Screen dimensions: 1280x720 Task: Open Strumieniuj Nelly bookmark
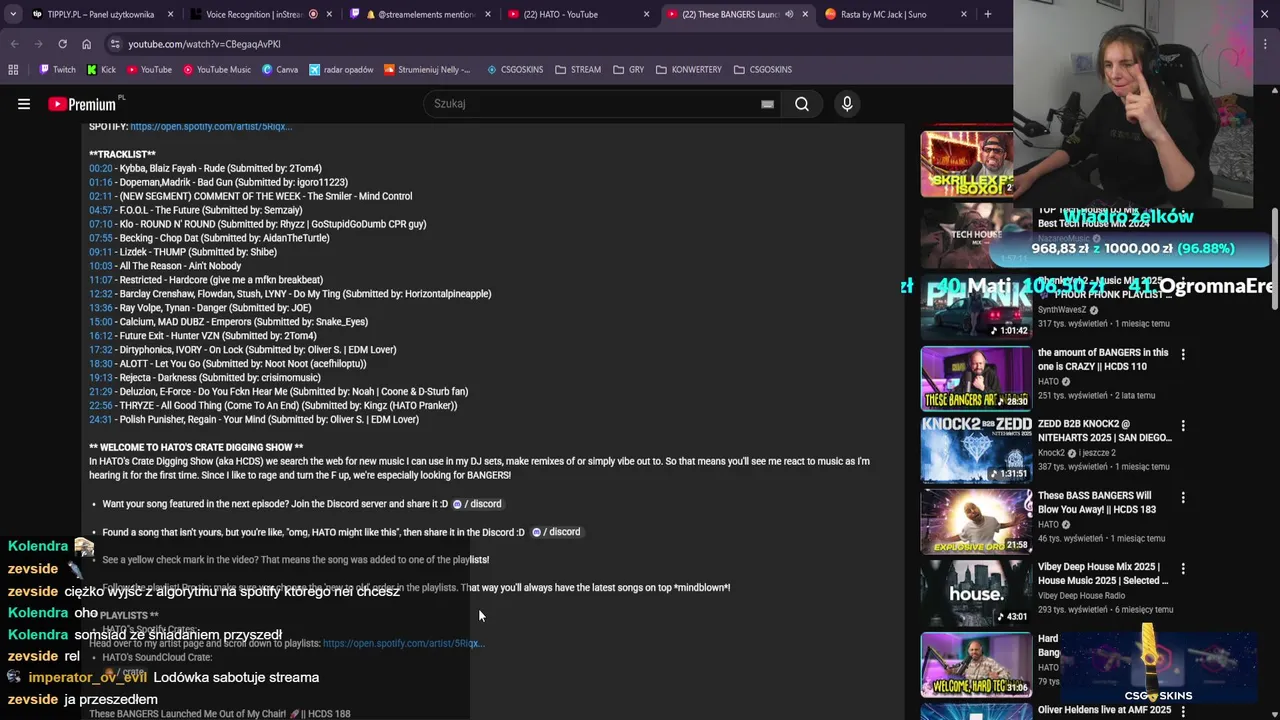pyautogui.click(x=427, y=70)
